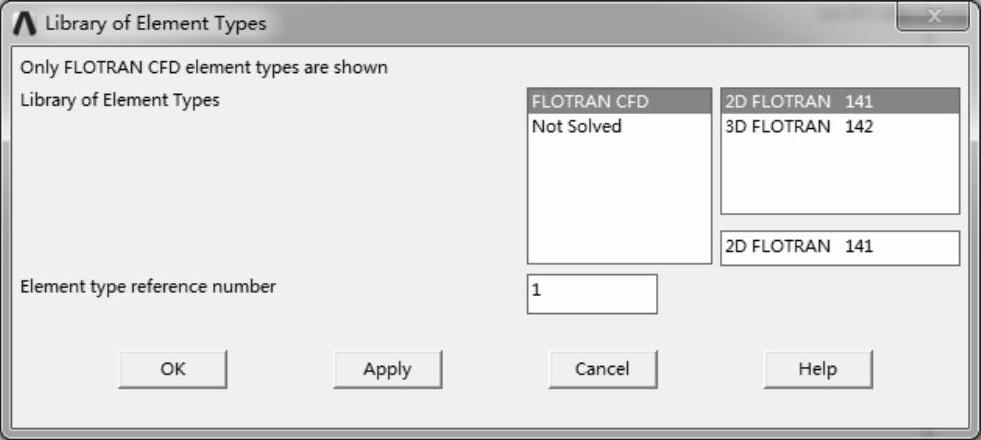The image size is (981, 440).
Task: Click the Apply button
Action: (387, 369)
